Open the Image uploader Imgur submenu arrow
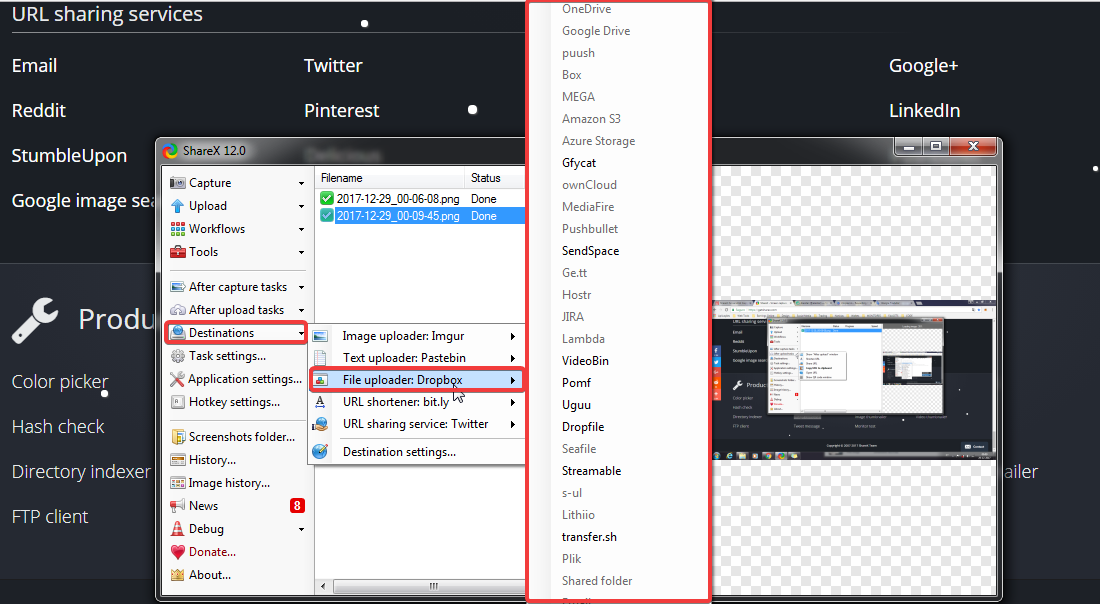 tap(513, 336)
